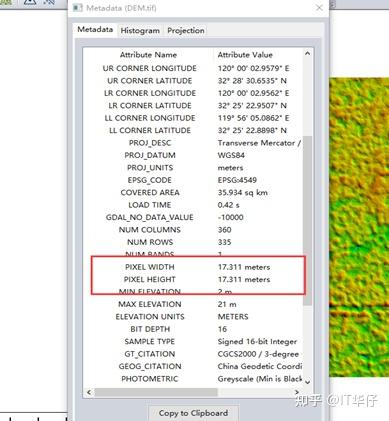Select the Metadata tab
Screen dimensions: 389x421
click(95, 29)
